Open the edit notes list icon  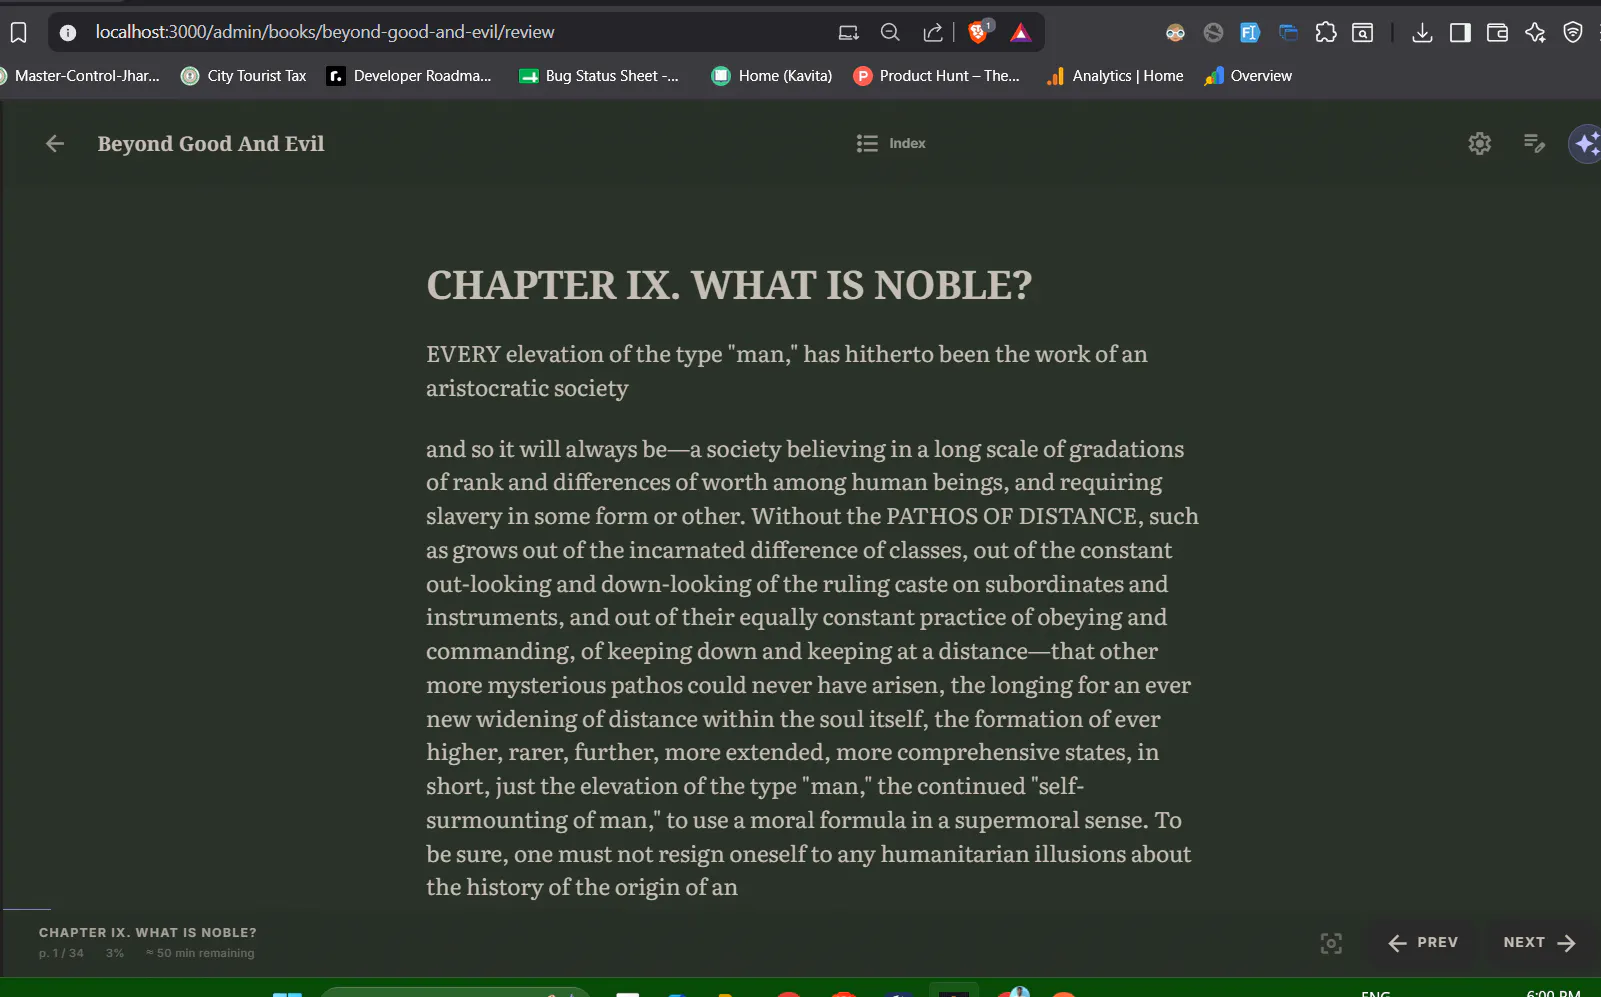1534,144
